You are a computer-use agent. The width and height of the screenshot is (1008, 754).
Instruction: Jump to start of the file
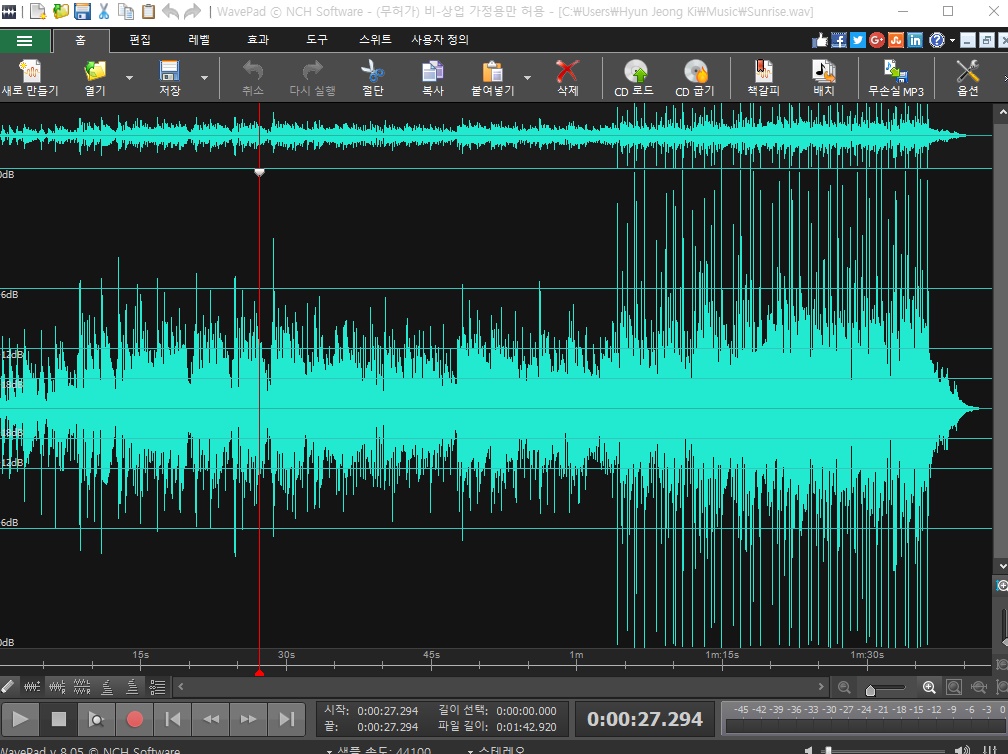pyautogui.click(x=172, y=719)
